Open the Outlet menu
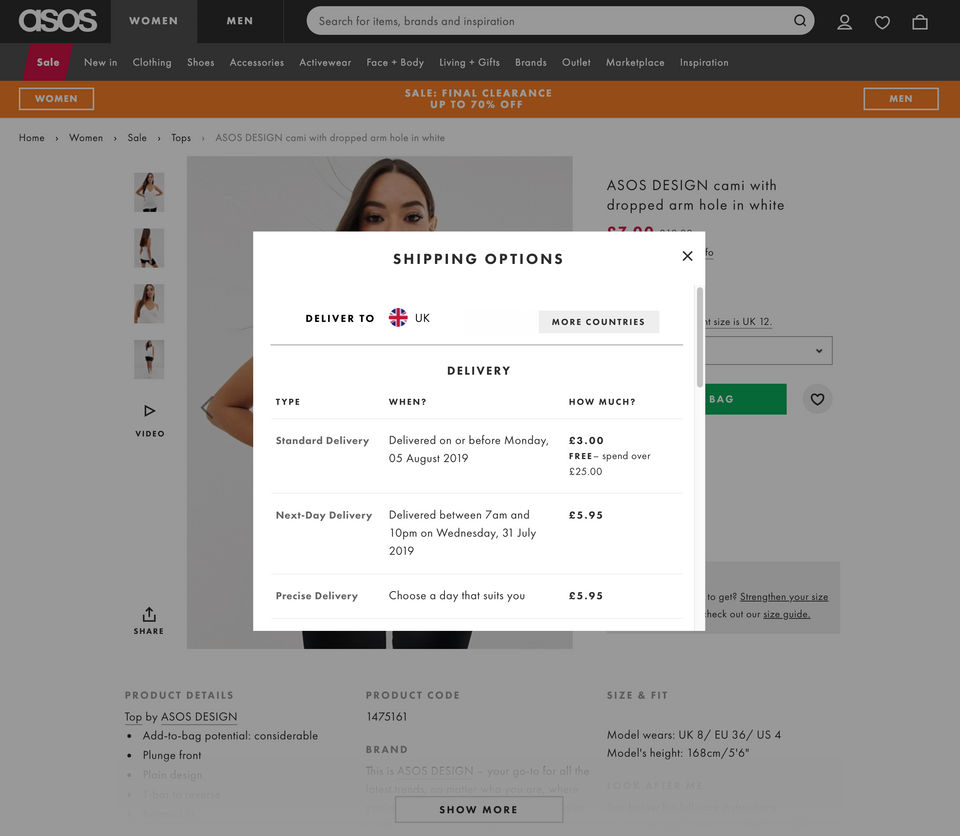 [576, 62]
